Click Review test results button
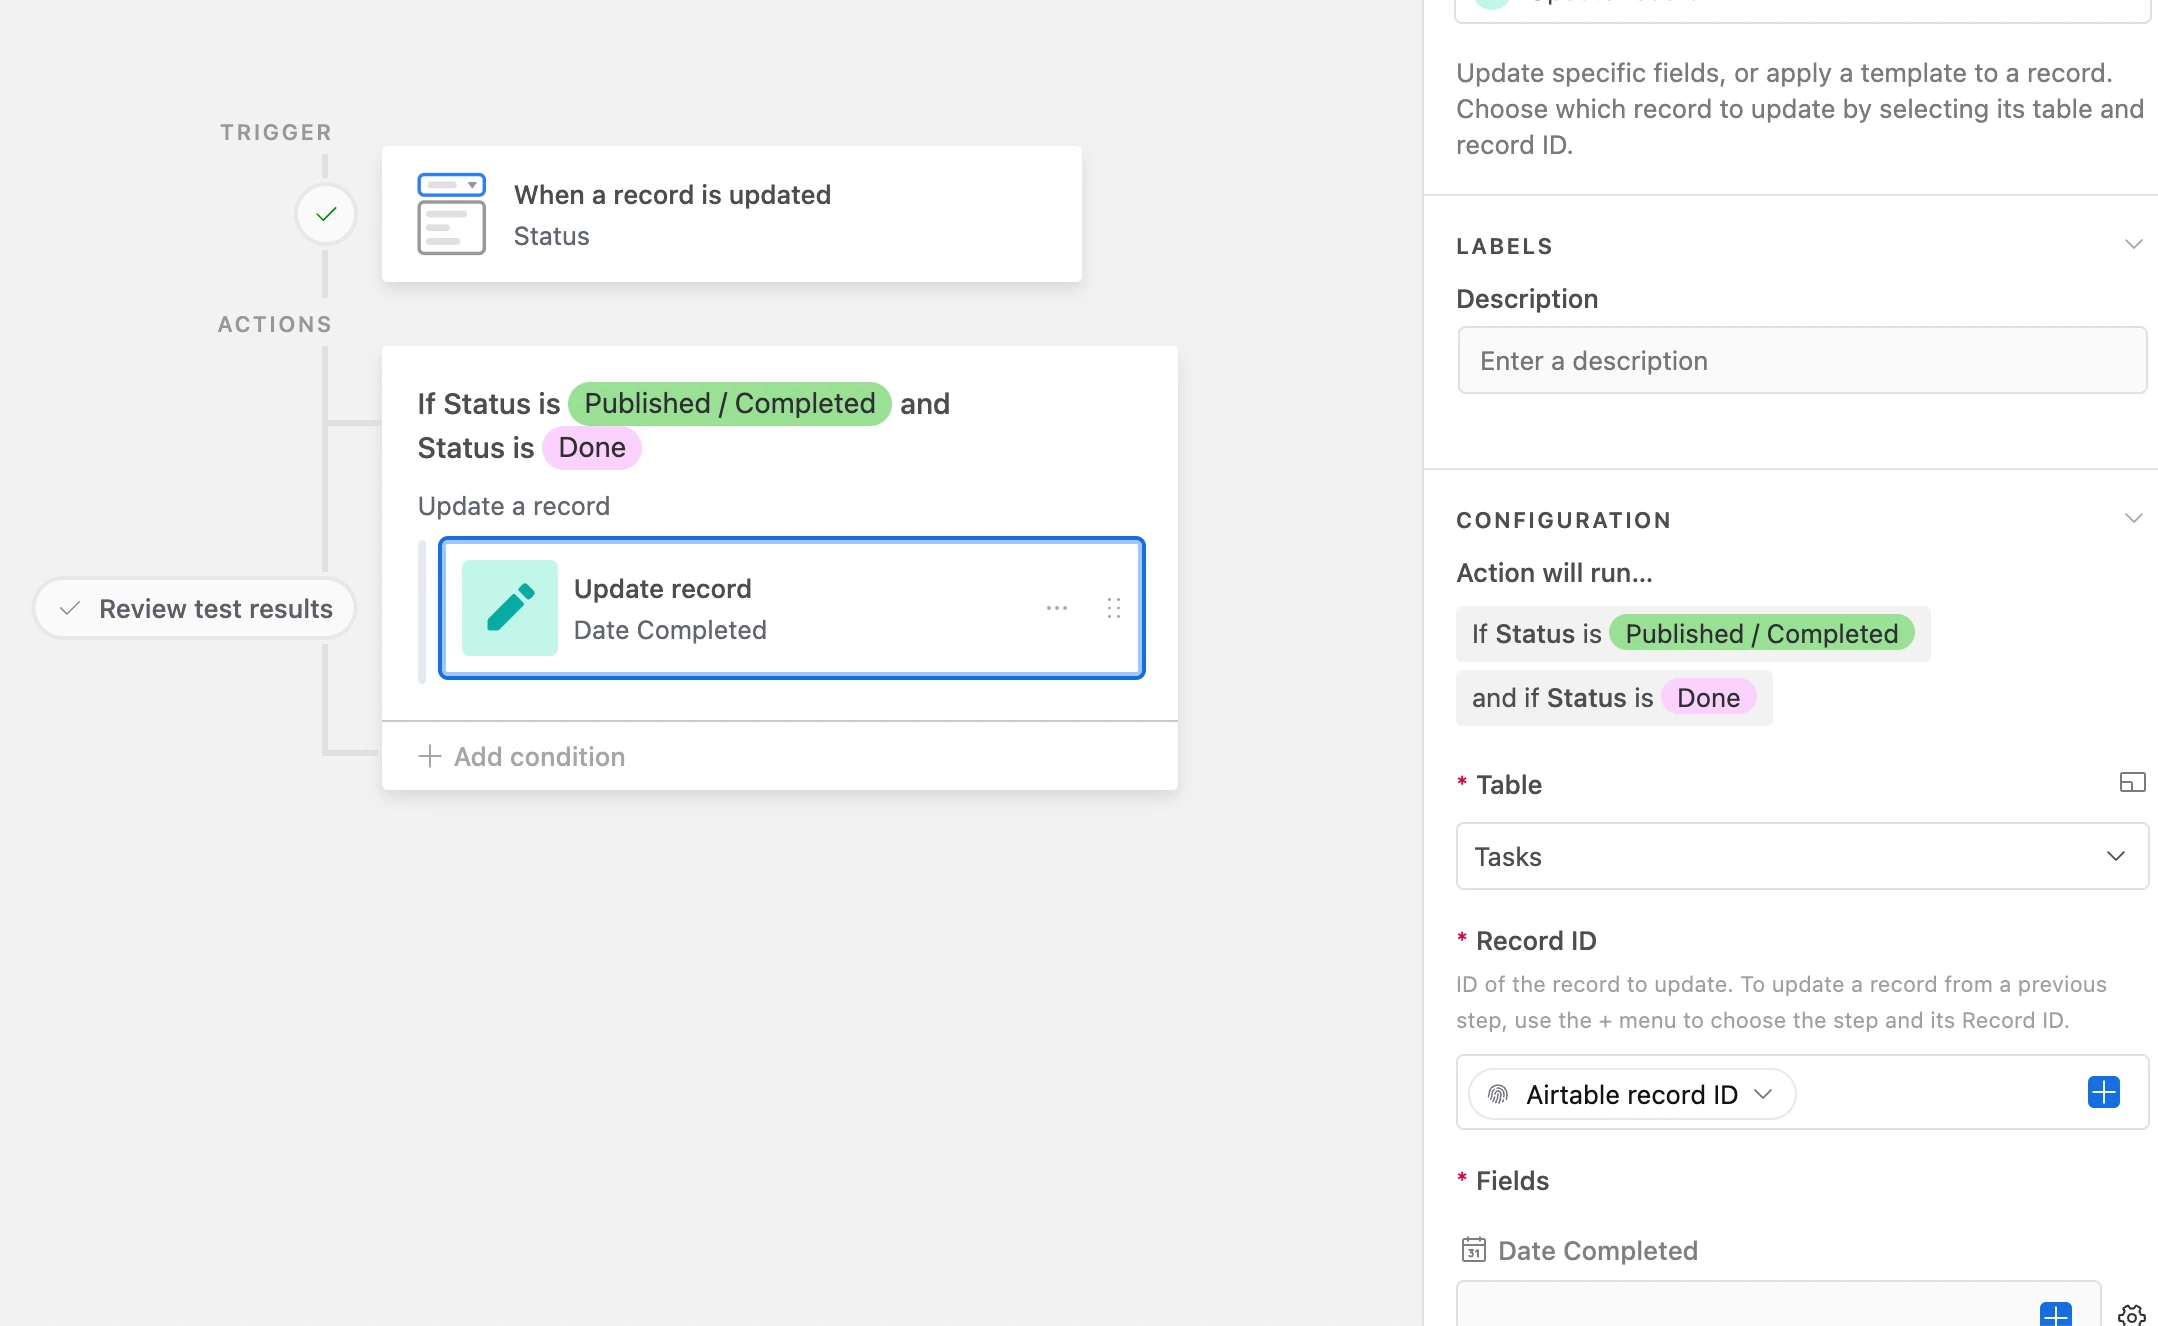This screenshot has width=2158, height=1326. tap(195, 608)
